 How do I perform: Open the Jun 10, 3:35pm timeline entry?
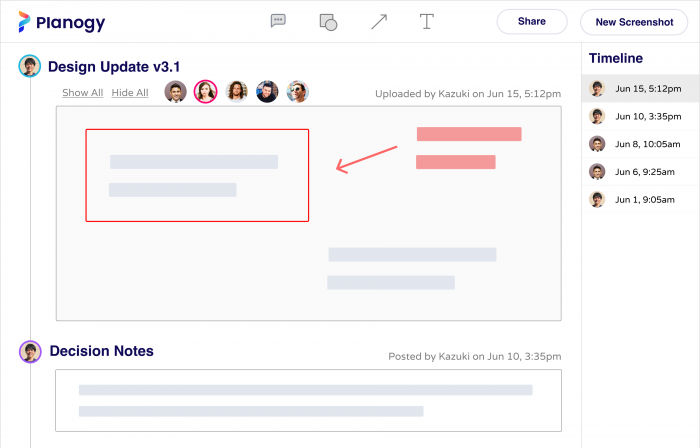pyautogui.click(x=641, y=116)
